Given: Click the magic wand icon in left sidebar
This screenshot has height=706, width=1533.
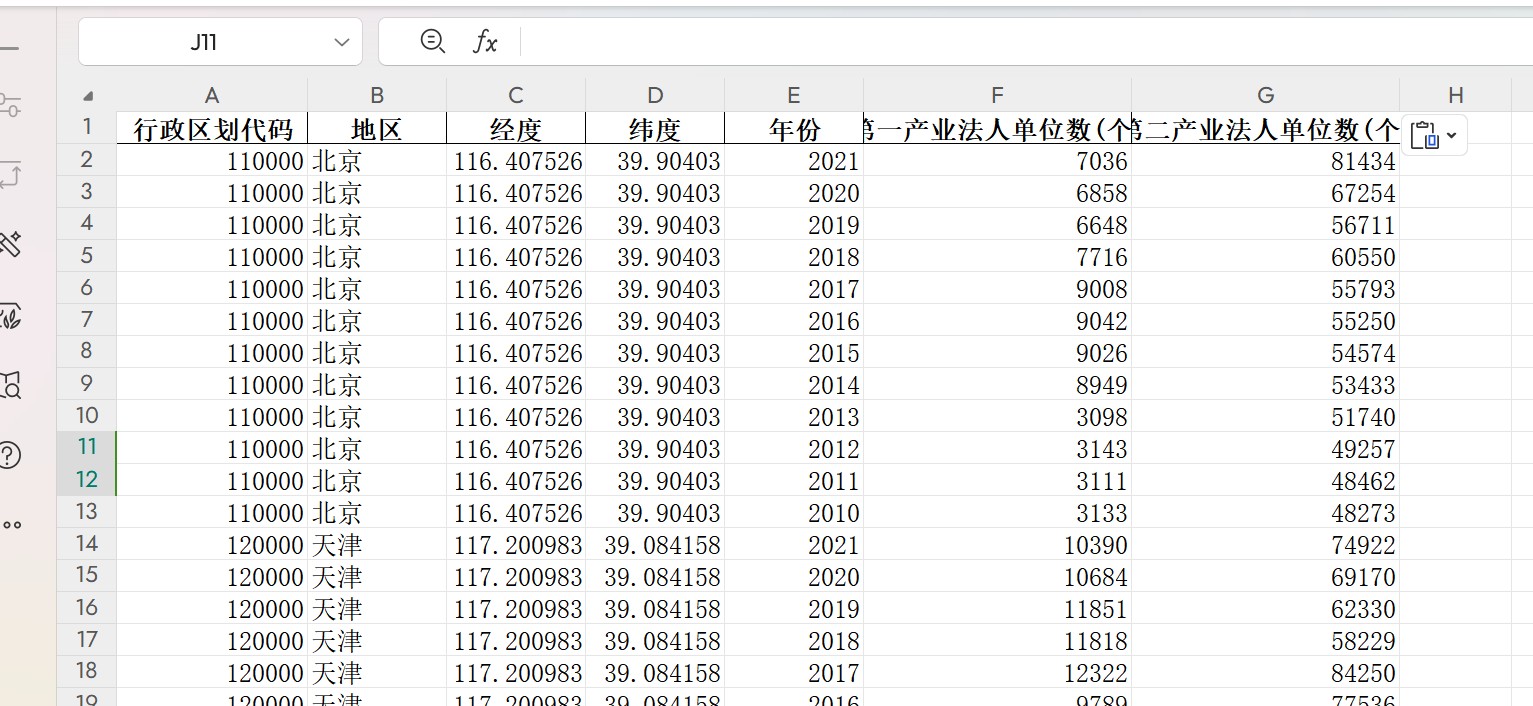Looking at the screenshot, I should [x=10, y=243].
